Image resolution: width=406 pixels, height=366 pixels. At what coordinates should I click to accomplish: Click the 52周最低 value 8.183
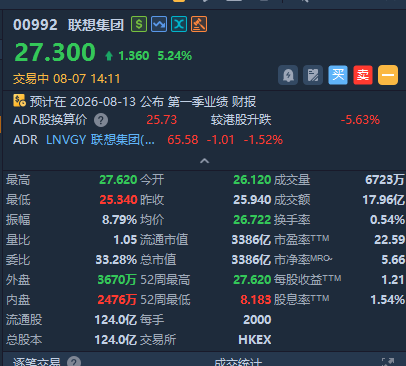click(x=256, y=300)
